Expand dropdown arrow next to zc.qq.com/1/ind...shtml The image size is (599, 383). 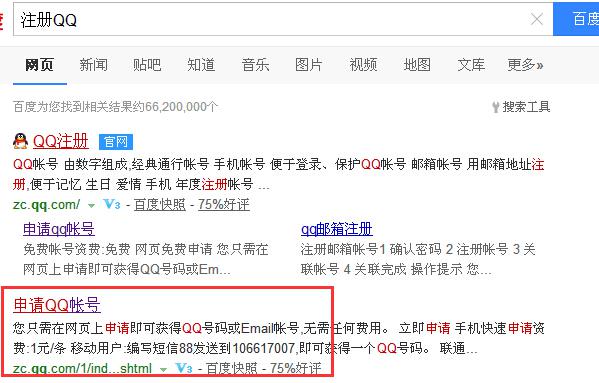[163, 370]
